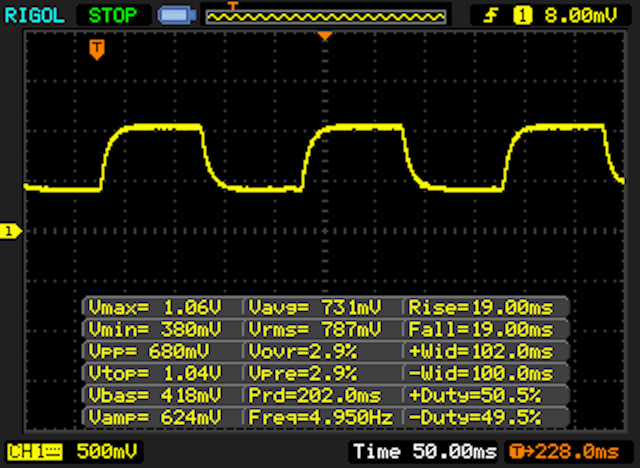640x468 pixels.
Task: Click the Vavg= 731mV measurement
Action: click(x=315, y=307)
